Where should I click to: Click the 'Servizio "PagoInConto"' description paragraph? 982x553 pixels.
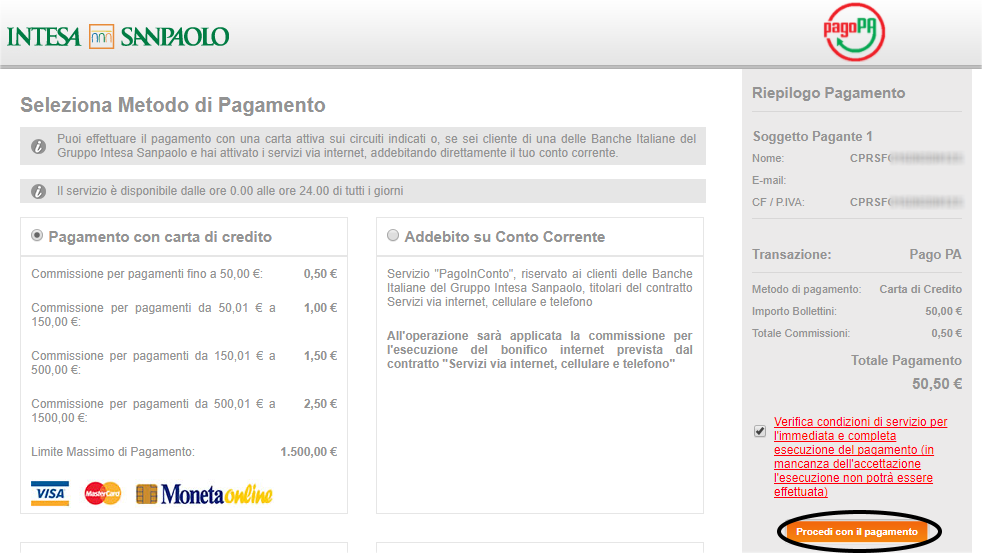[x=540, y=287]
